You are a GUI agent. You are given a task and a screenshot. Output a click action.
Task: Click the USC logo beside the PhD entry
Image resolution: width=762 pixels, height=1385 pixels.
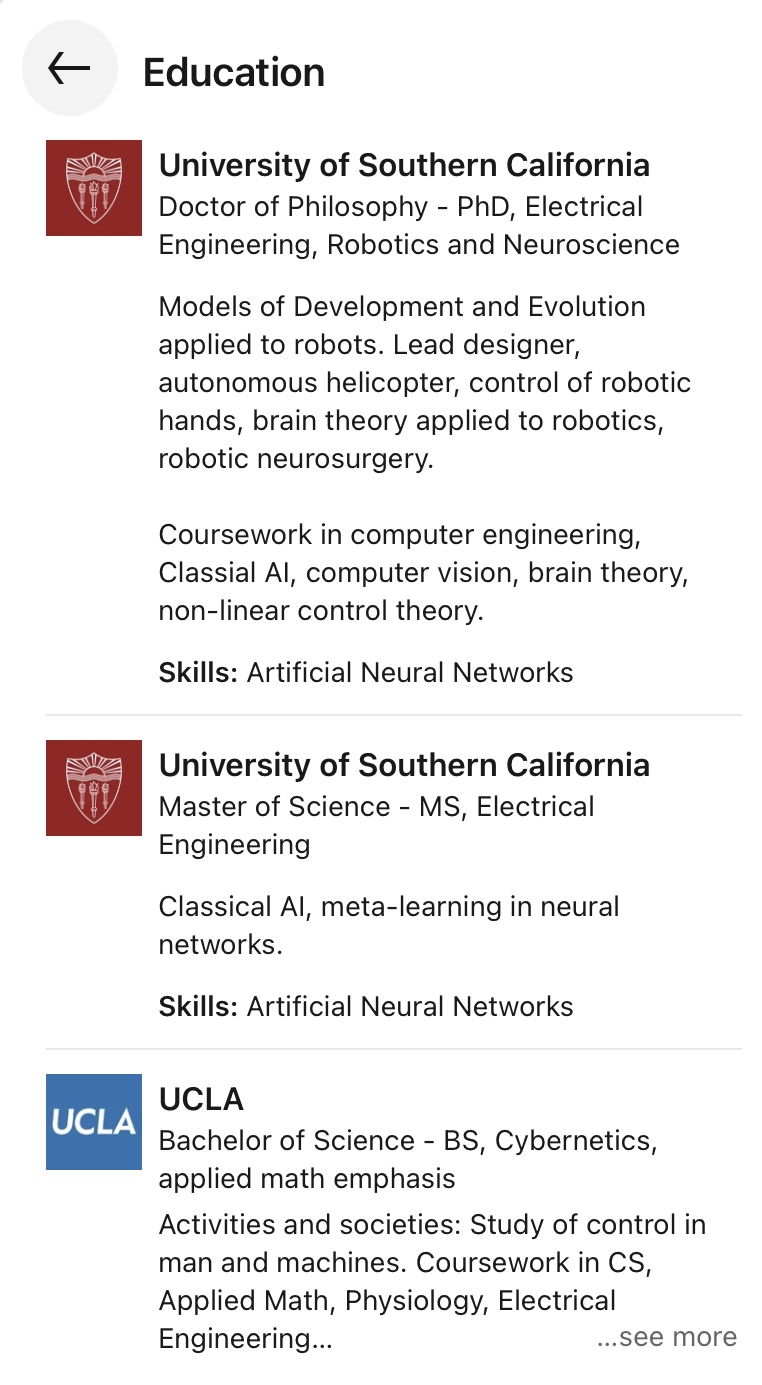point(94,188)
